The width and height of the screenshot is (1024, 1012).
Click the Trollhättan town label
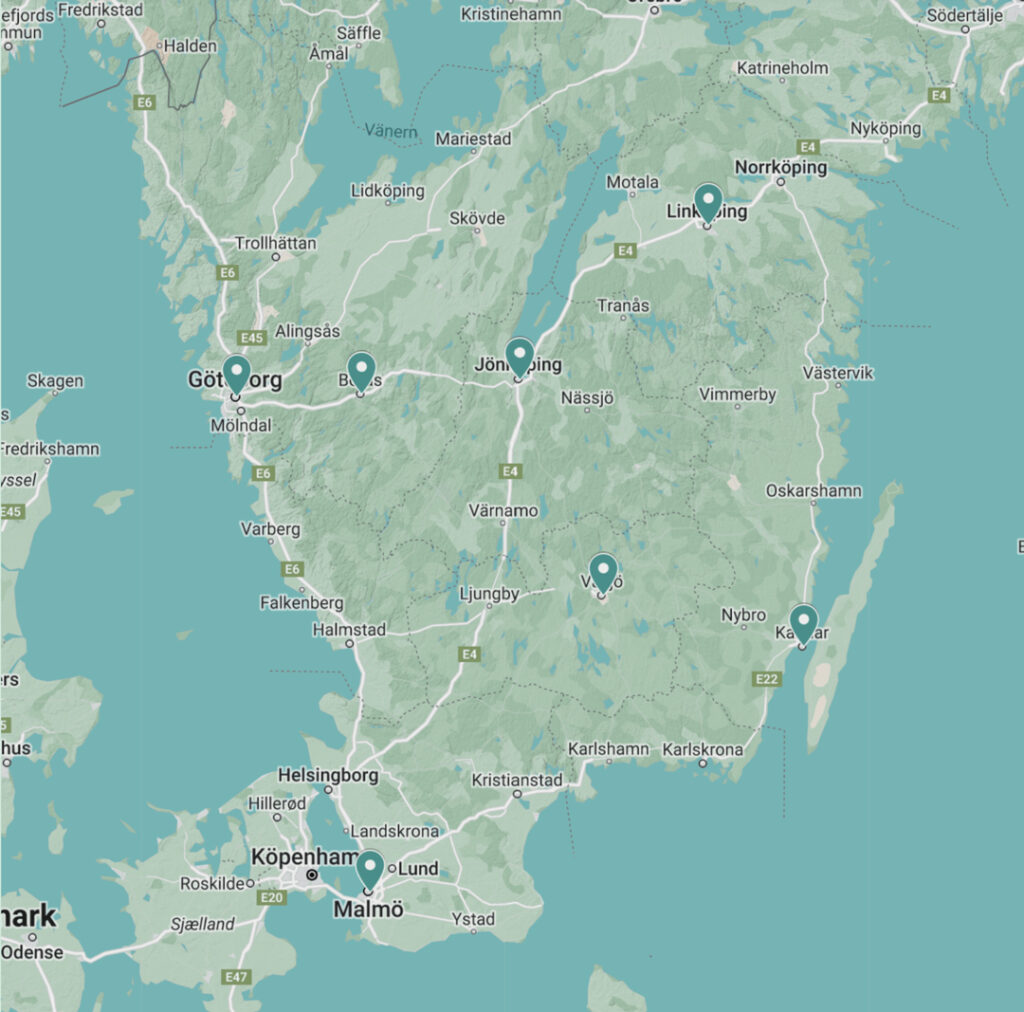(275, 243)
